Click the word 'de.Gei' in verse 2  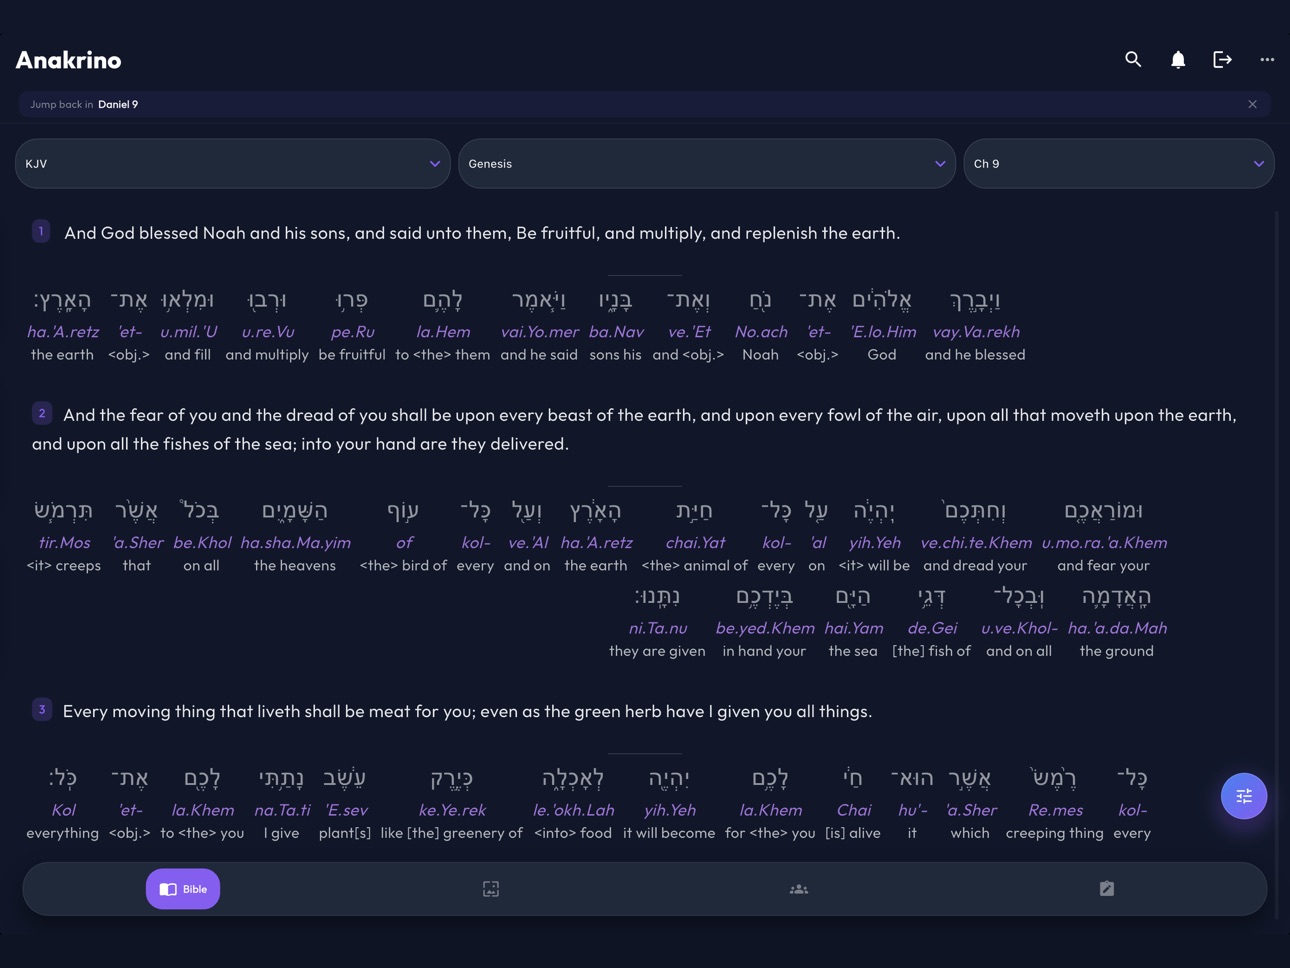(932, 628)
